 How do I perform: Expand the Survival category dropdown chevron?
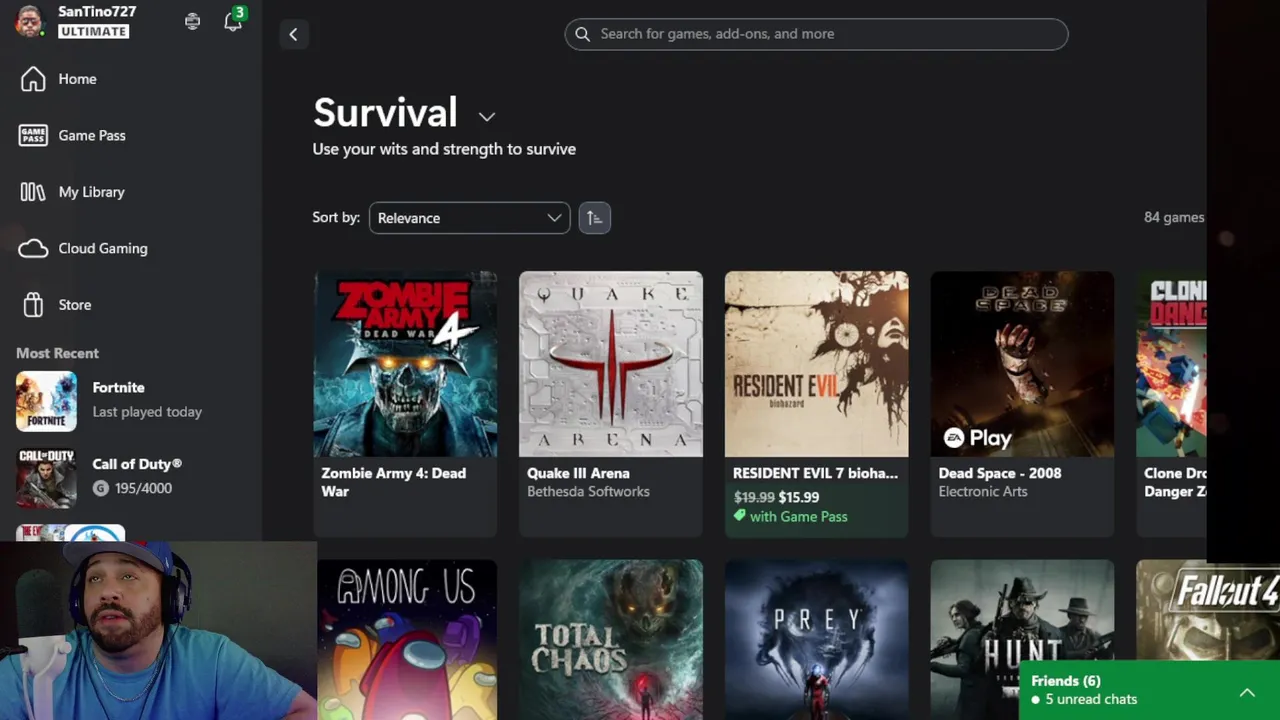click(487, 116)
